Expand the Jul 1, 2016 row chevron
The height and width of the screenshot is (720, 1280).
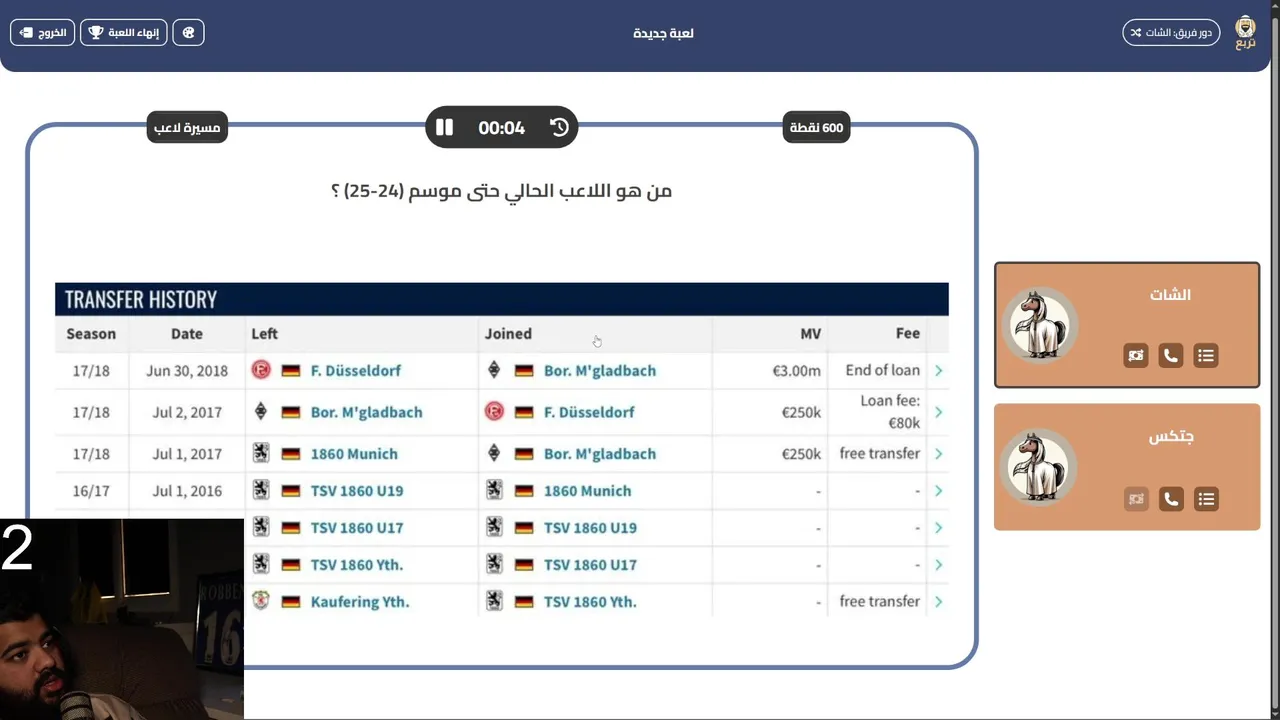coord(938,491)
